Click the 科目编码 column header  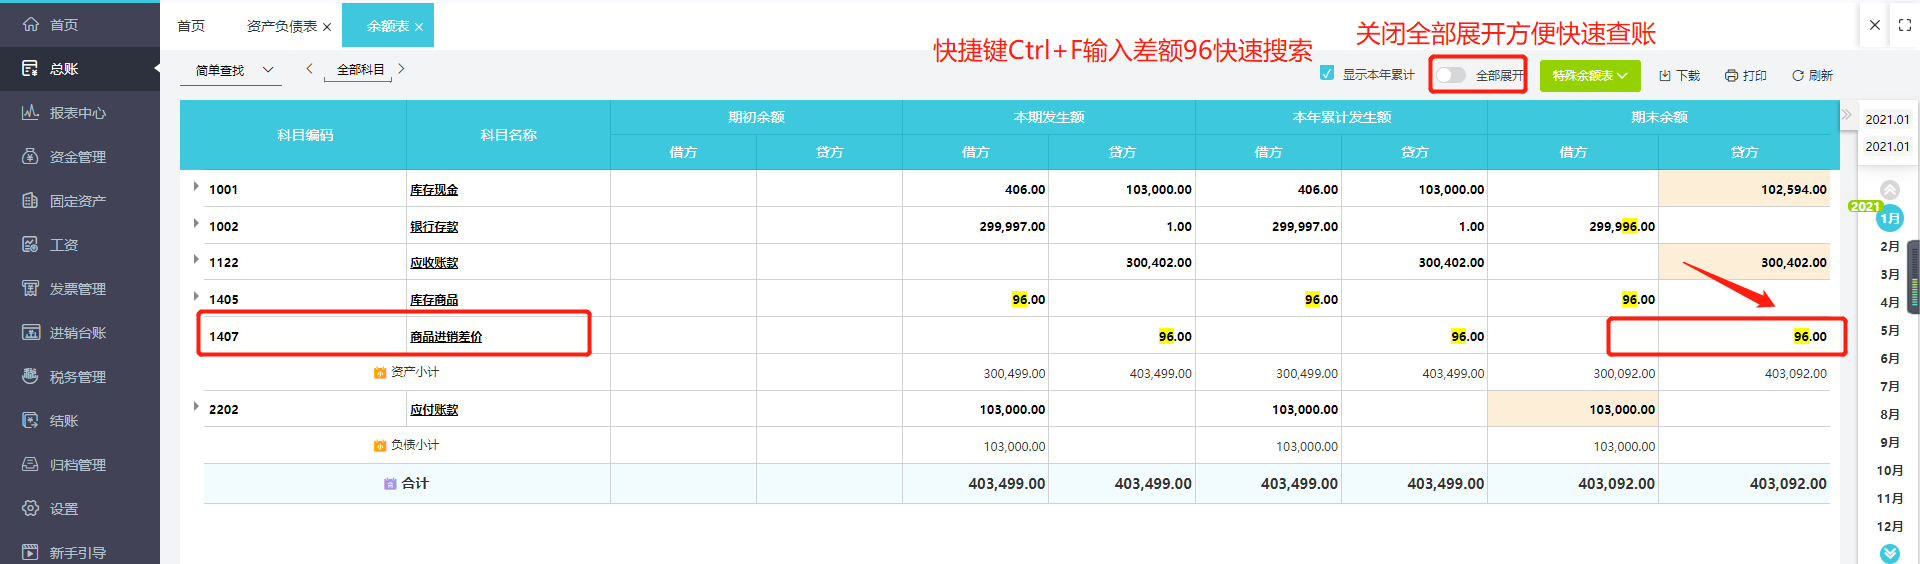[305, 135]
